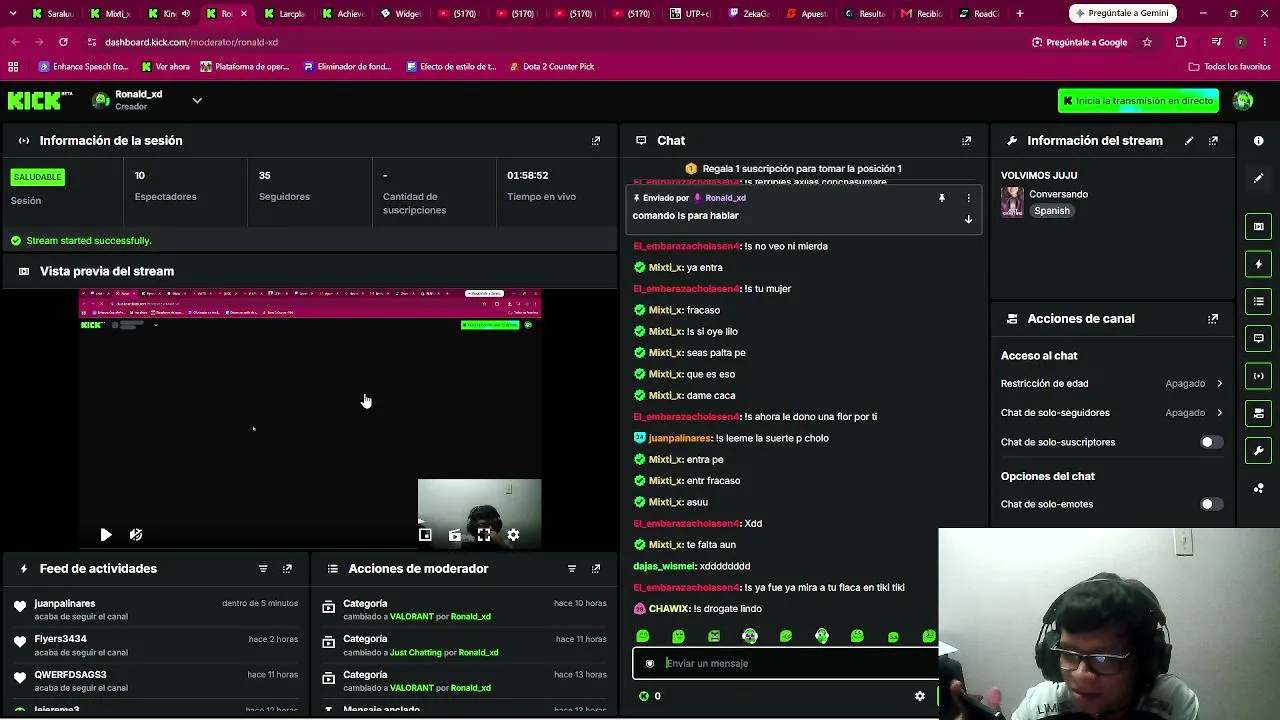Viewport: 1280px width, 720px height.
Task: Pick the angry square emote
Action: click(714, 636)
